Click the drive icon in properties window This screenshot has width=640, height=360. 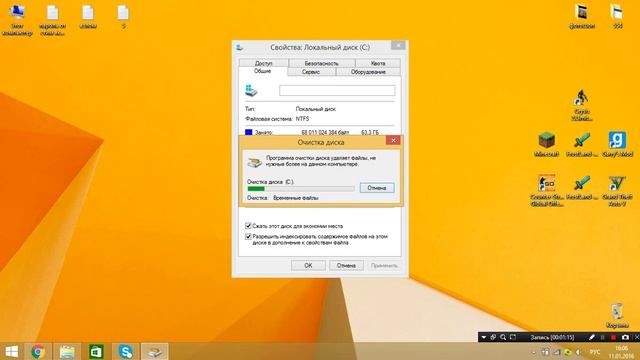(251, 90)
